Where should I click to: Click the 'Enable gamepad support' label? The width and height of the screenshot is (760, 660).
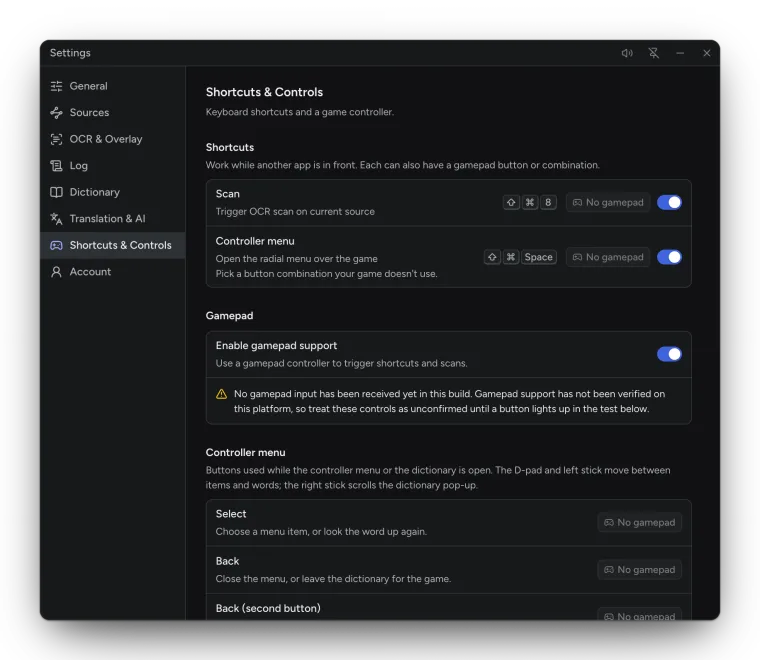coord(276,346)
